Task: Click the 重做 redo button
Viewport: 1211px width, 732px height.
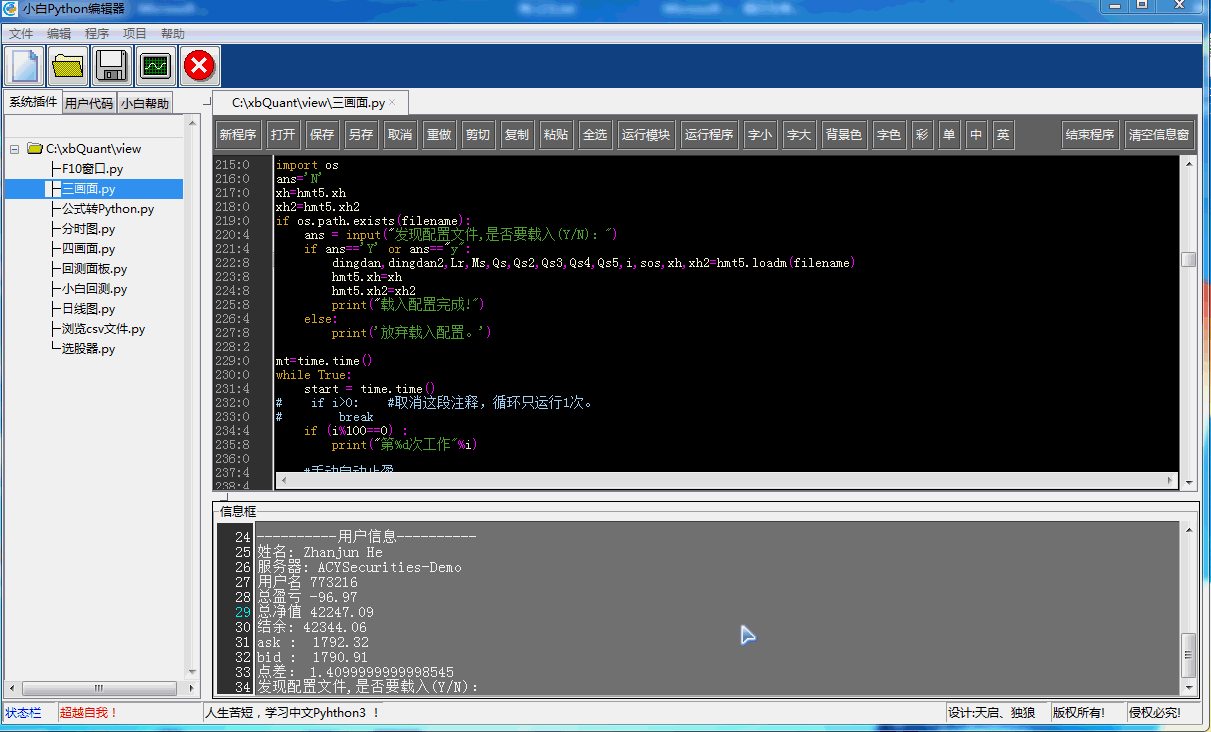Action: [439, 135]
